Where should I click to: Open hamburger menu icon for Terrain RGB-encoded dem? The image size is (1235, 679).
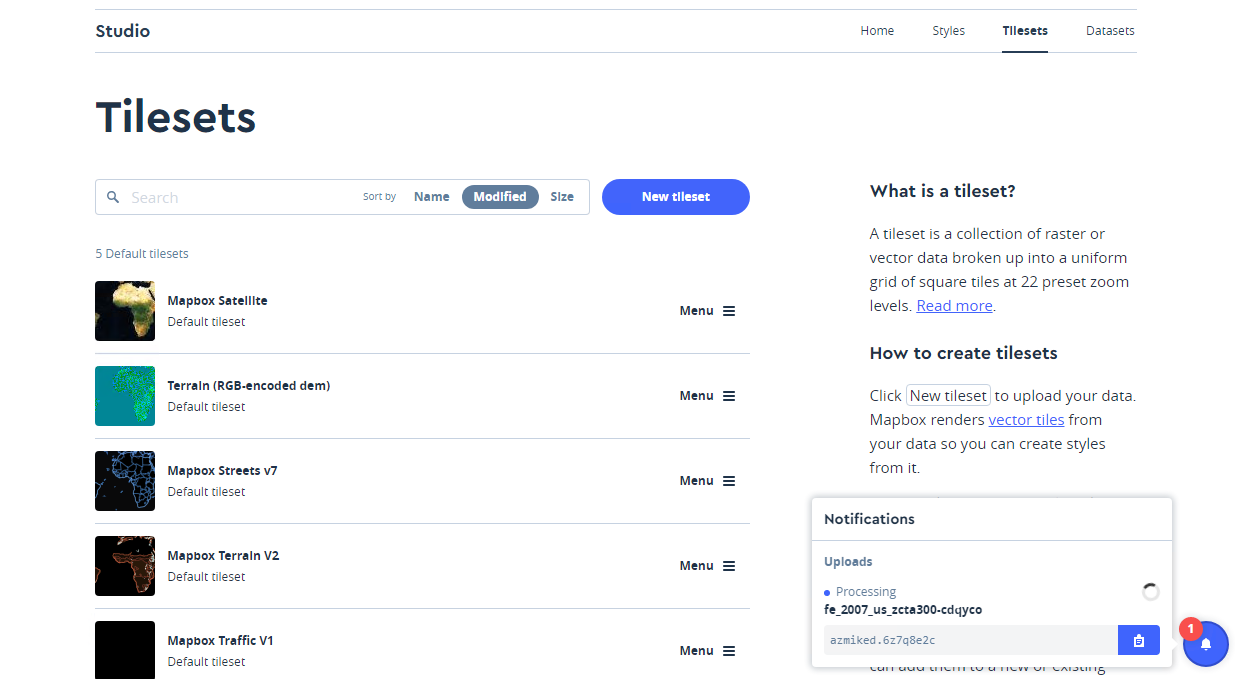pos(729,396)
